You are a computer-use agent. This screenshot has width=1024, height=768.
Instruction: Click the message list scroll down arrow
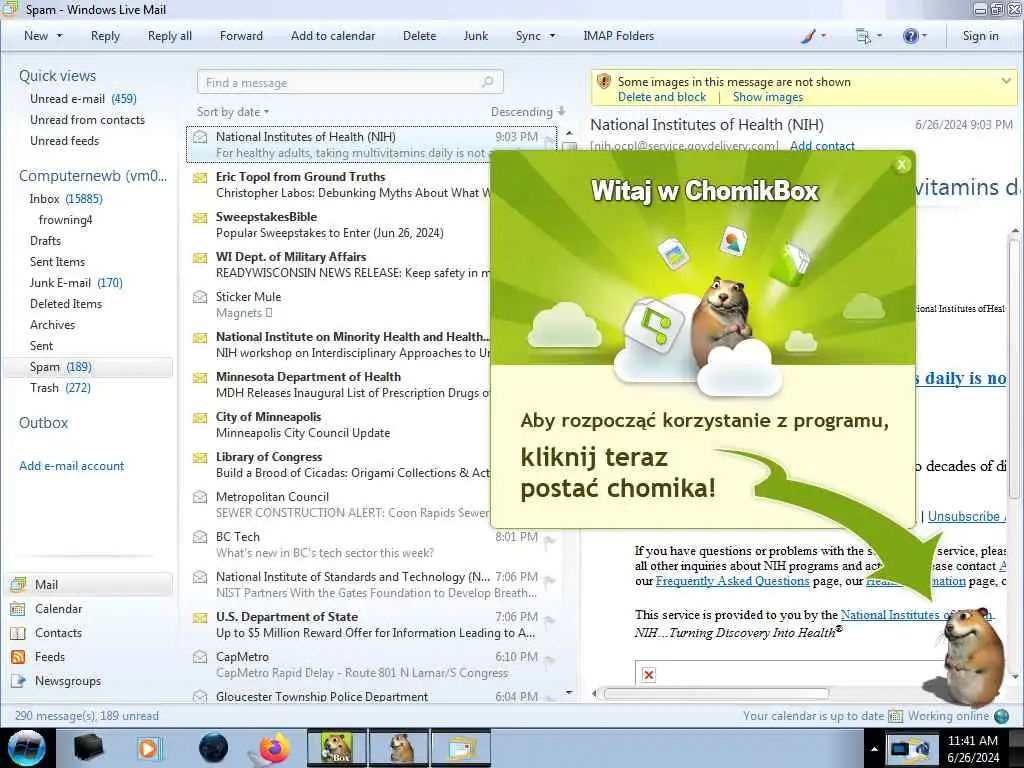coord(569,692)
